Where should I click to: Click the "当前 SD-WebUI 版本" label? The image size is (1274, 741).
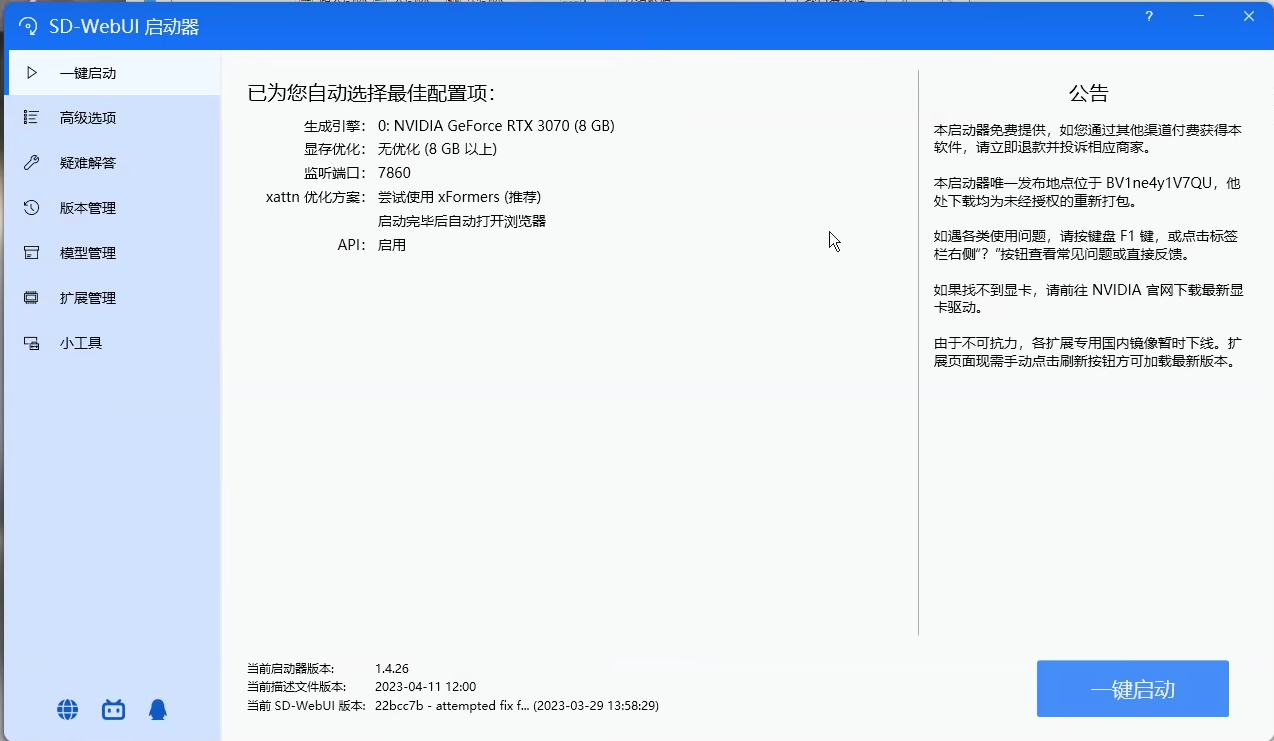pos(307,705)
